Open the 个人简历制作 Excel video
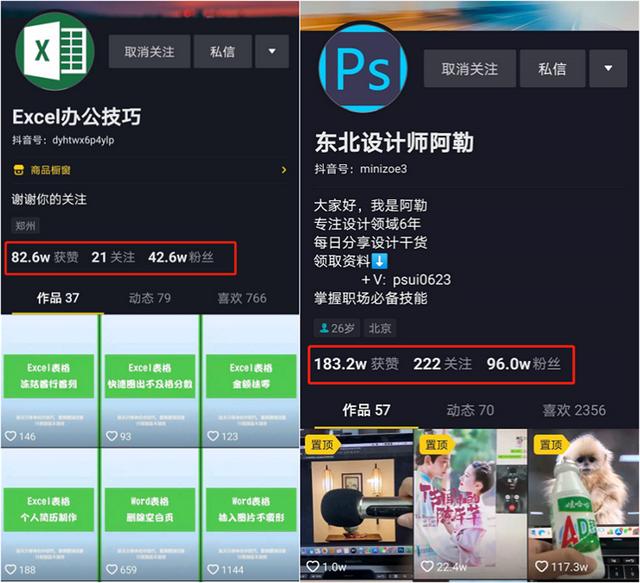The height and width of the screenshot is (583, 640). coord(49,514)
